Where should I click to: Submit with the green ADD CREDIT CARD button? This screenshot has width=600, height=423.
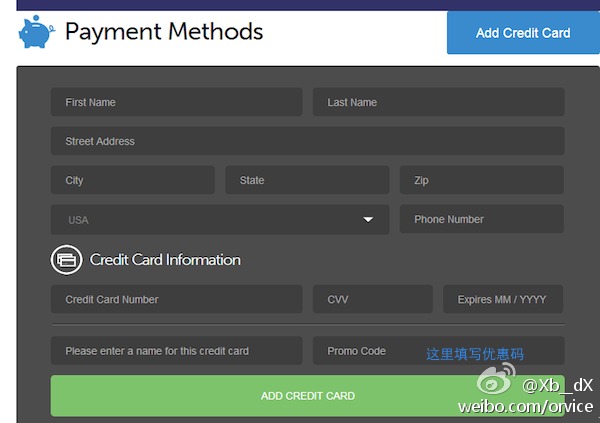click(307, 396)
